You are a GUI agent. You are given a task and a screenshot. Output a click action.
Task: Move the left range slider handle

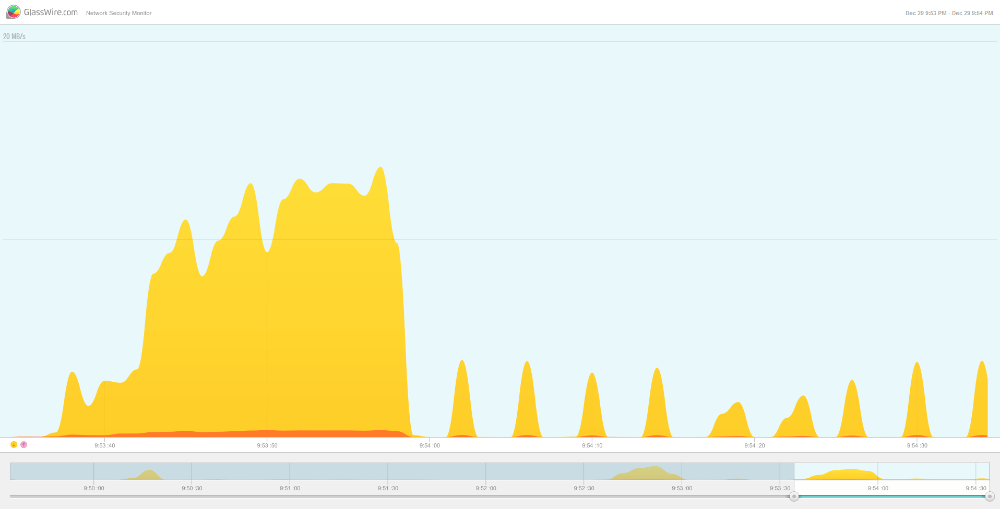[x=794, y=496]
